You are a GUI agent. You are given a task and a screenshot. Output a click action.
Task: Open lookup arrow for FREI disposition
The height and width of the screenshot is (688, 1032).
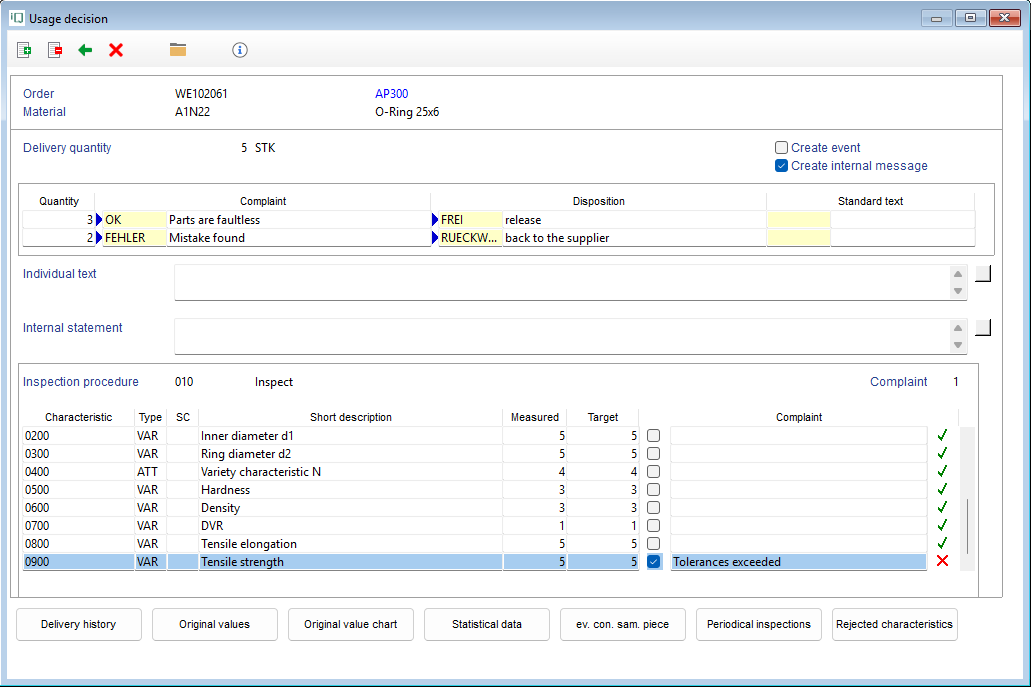coord(435,220)
